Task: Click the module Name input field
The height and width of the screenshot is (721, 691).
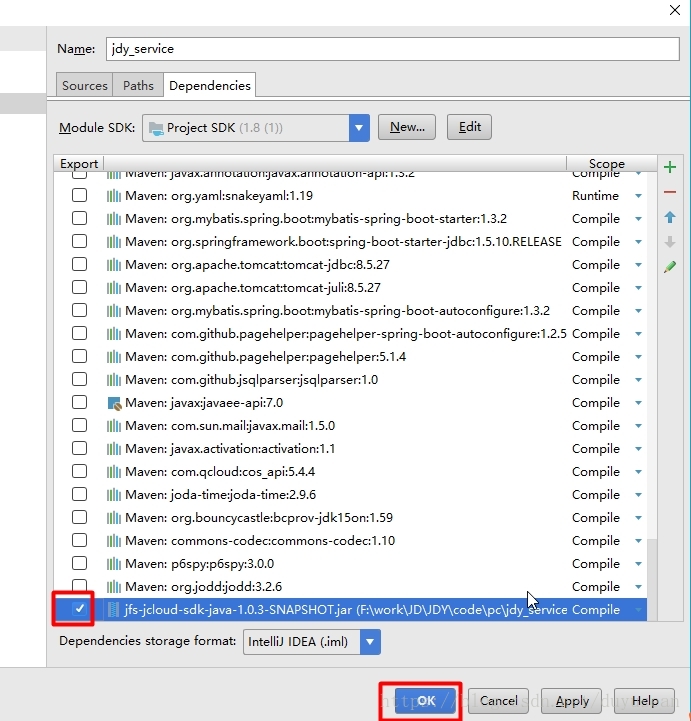Action: point(393,49)
